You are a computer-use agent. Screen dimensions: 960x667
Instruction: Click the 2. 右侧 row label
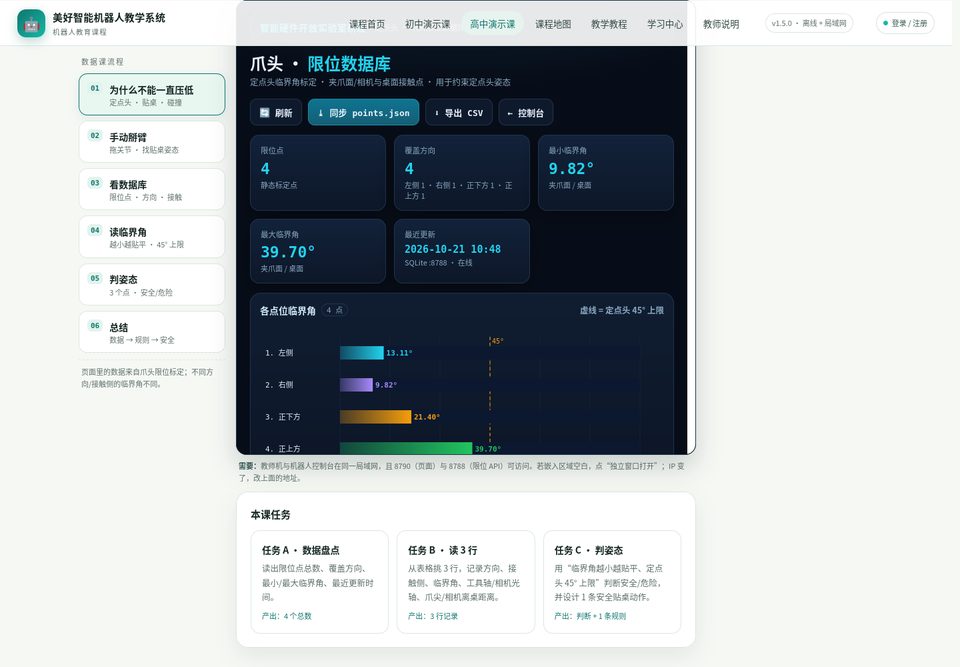[x=279, y=385]
